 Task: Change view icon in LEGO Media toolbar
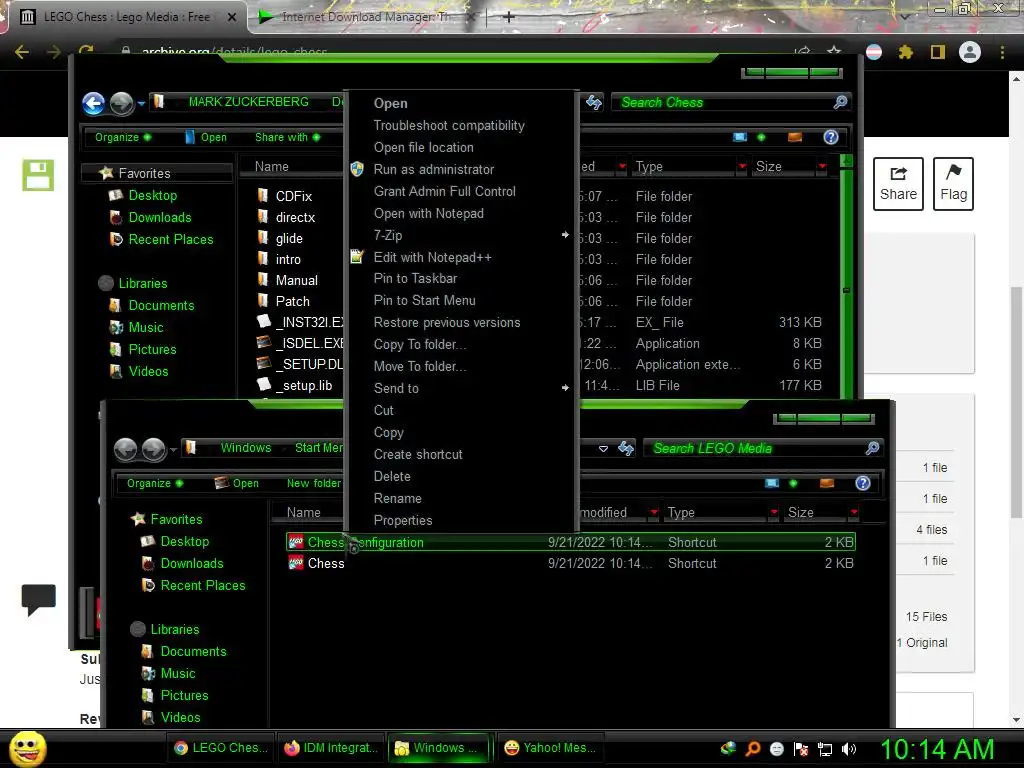pyautogui.click(x=772, y=483)
